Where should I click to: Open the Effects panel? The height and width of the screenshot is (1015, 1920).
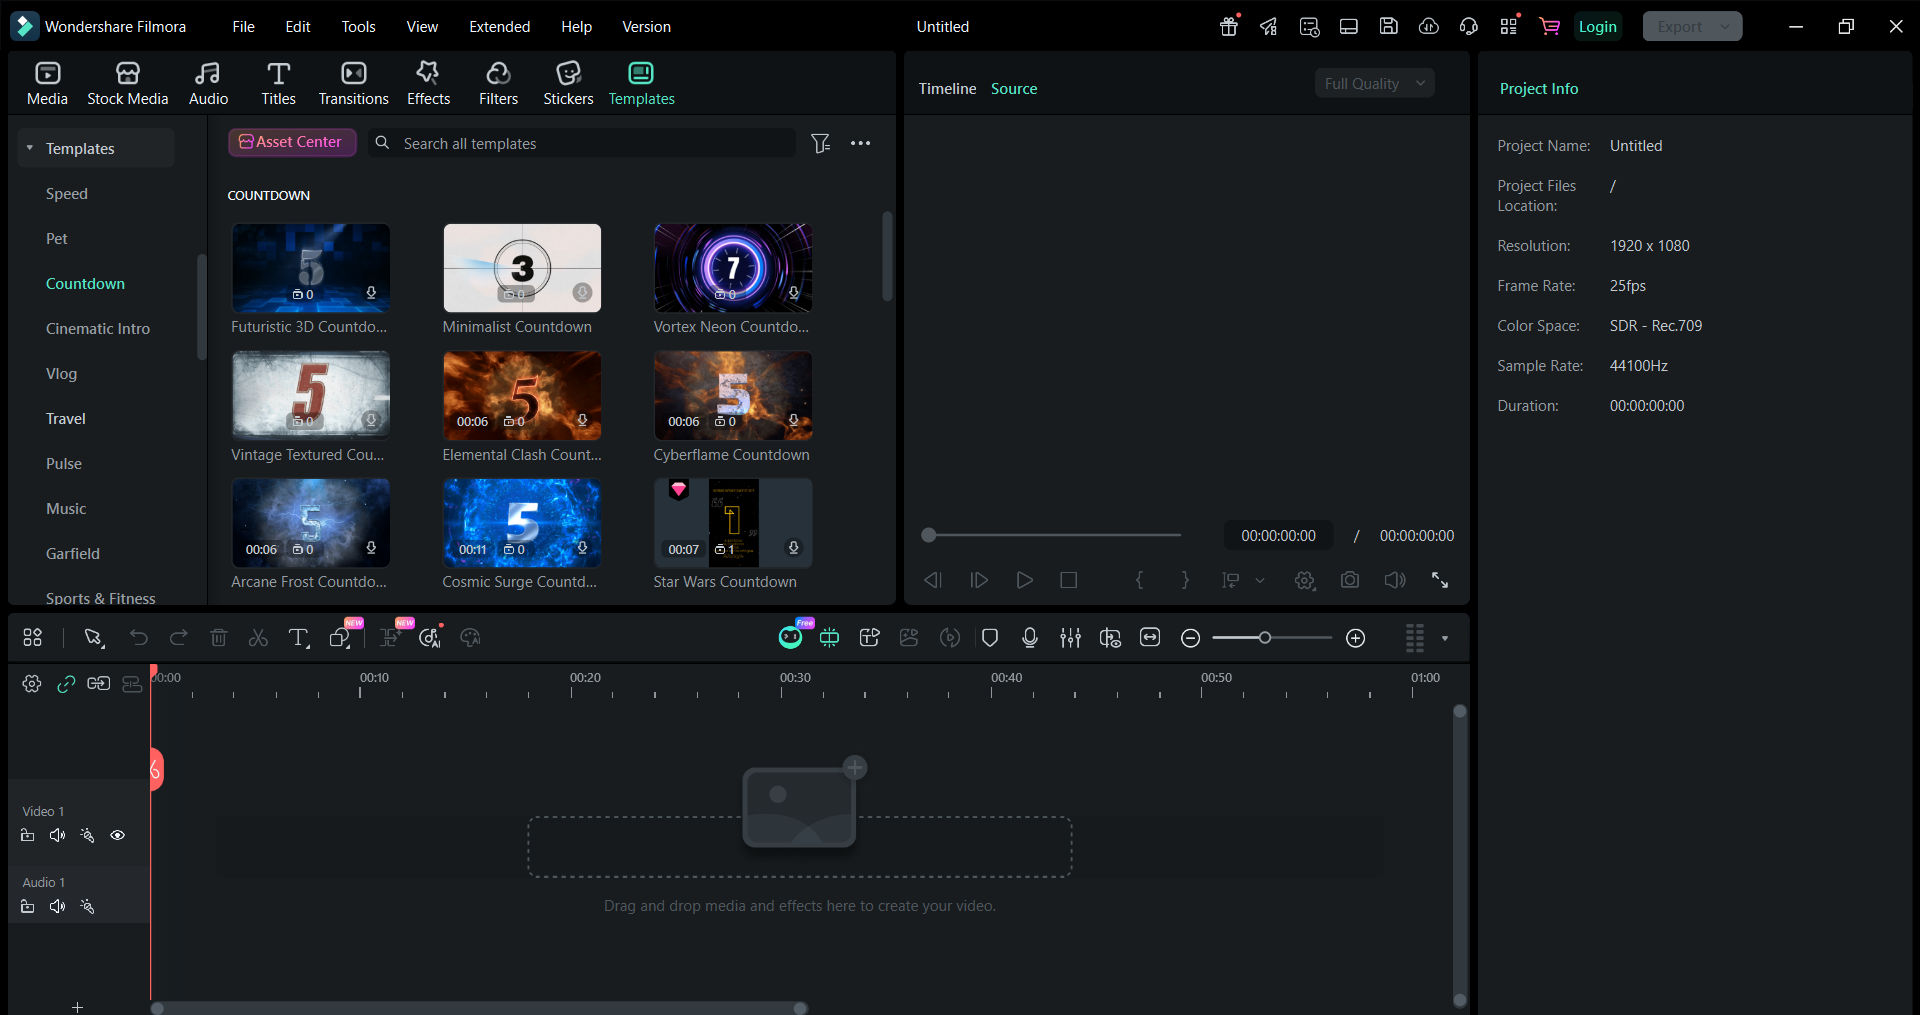pos(428,83)
